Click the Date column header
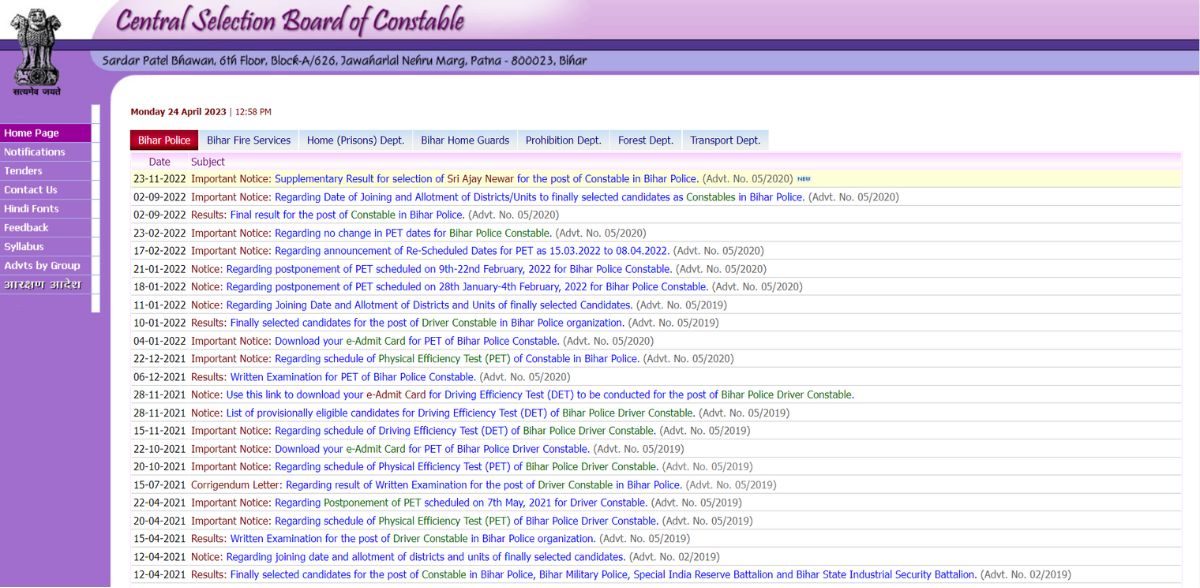The width and height of the screenshot is (1200, 588). (160, 162)
